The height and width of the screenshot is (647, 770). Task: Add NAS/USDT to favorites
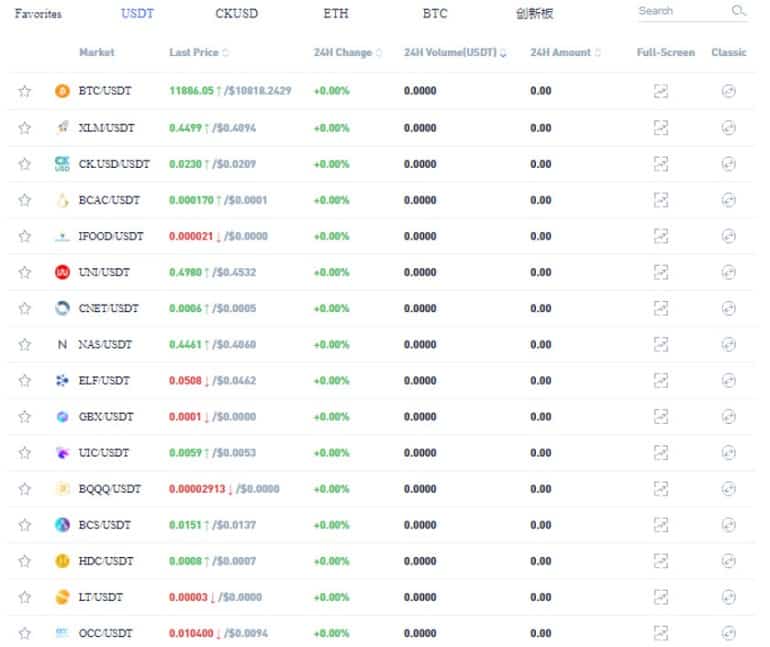point(25,344)
